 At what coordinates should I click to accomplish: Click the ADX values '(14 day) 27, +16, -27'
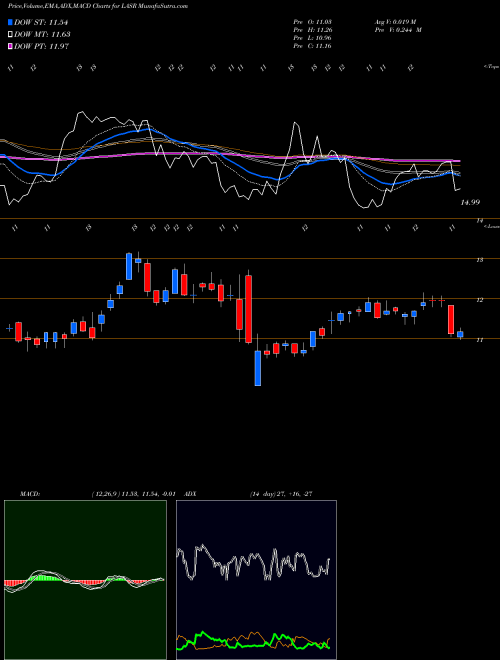[x=281, y=494]
